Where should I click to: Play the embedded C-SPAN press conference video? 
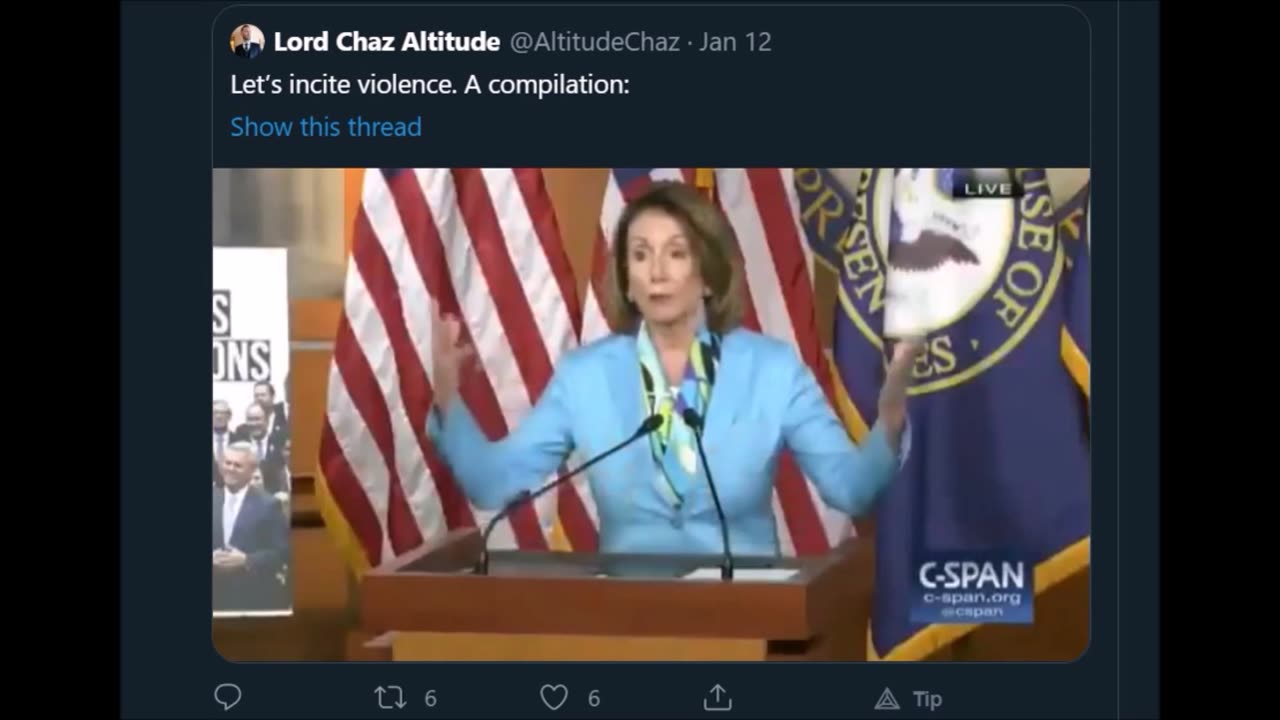point(651,414)
